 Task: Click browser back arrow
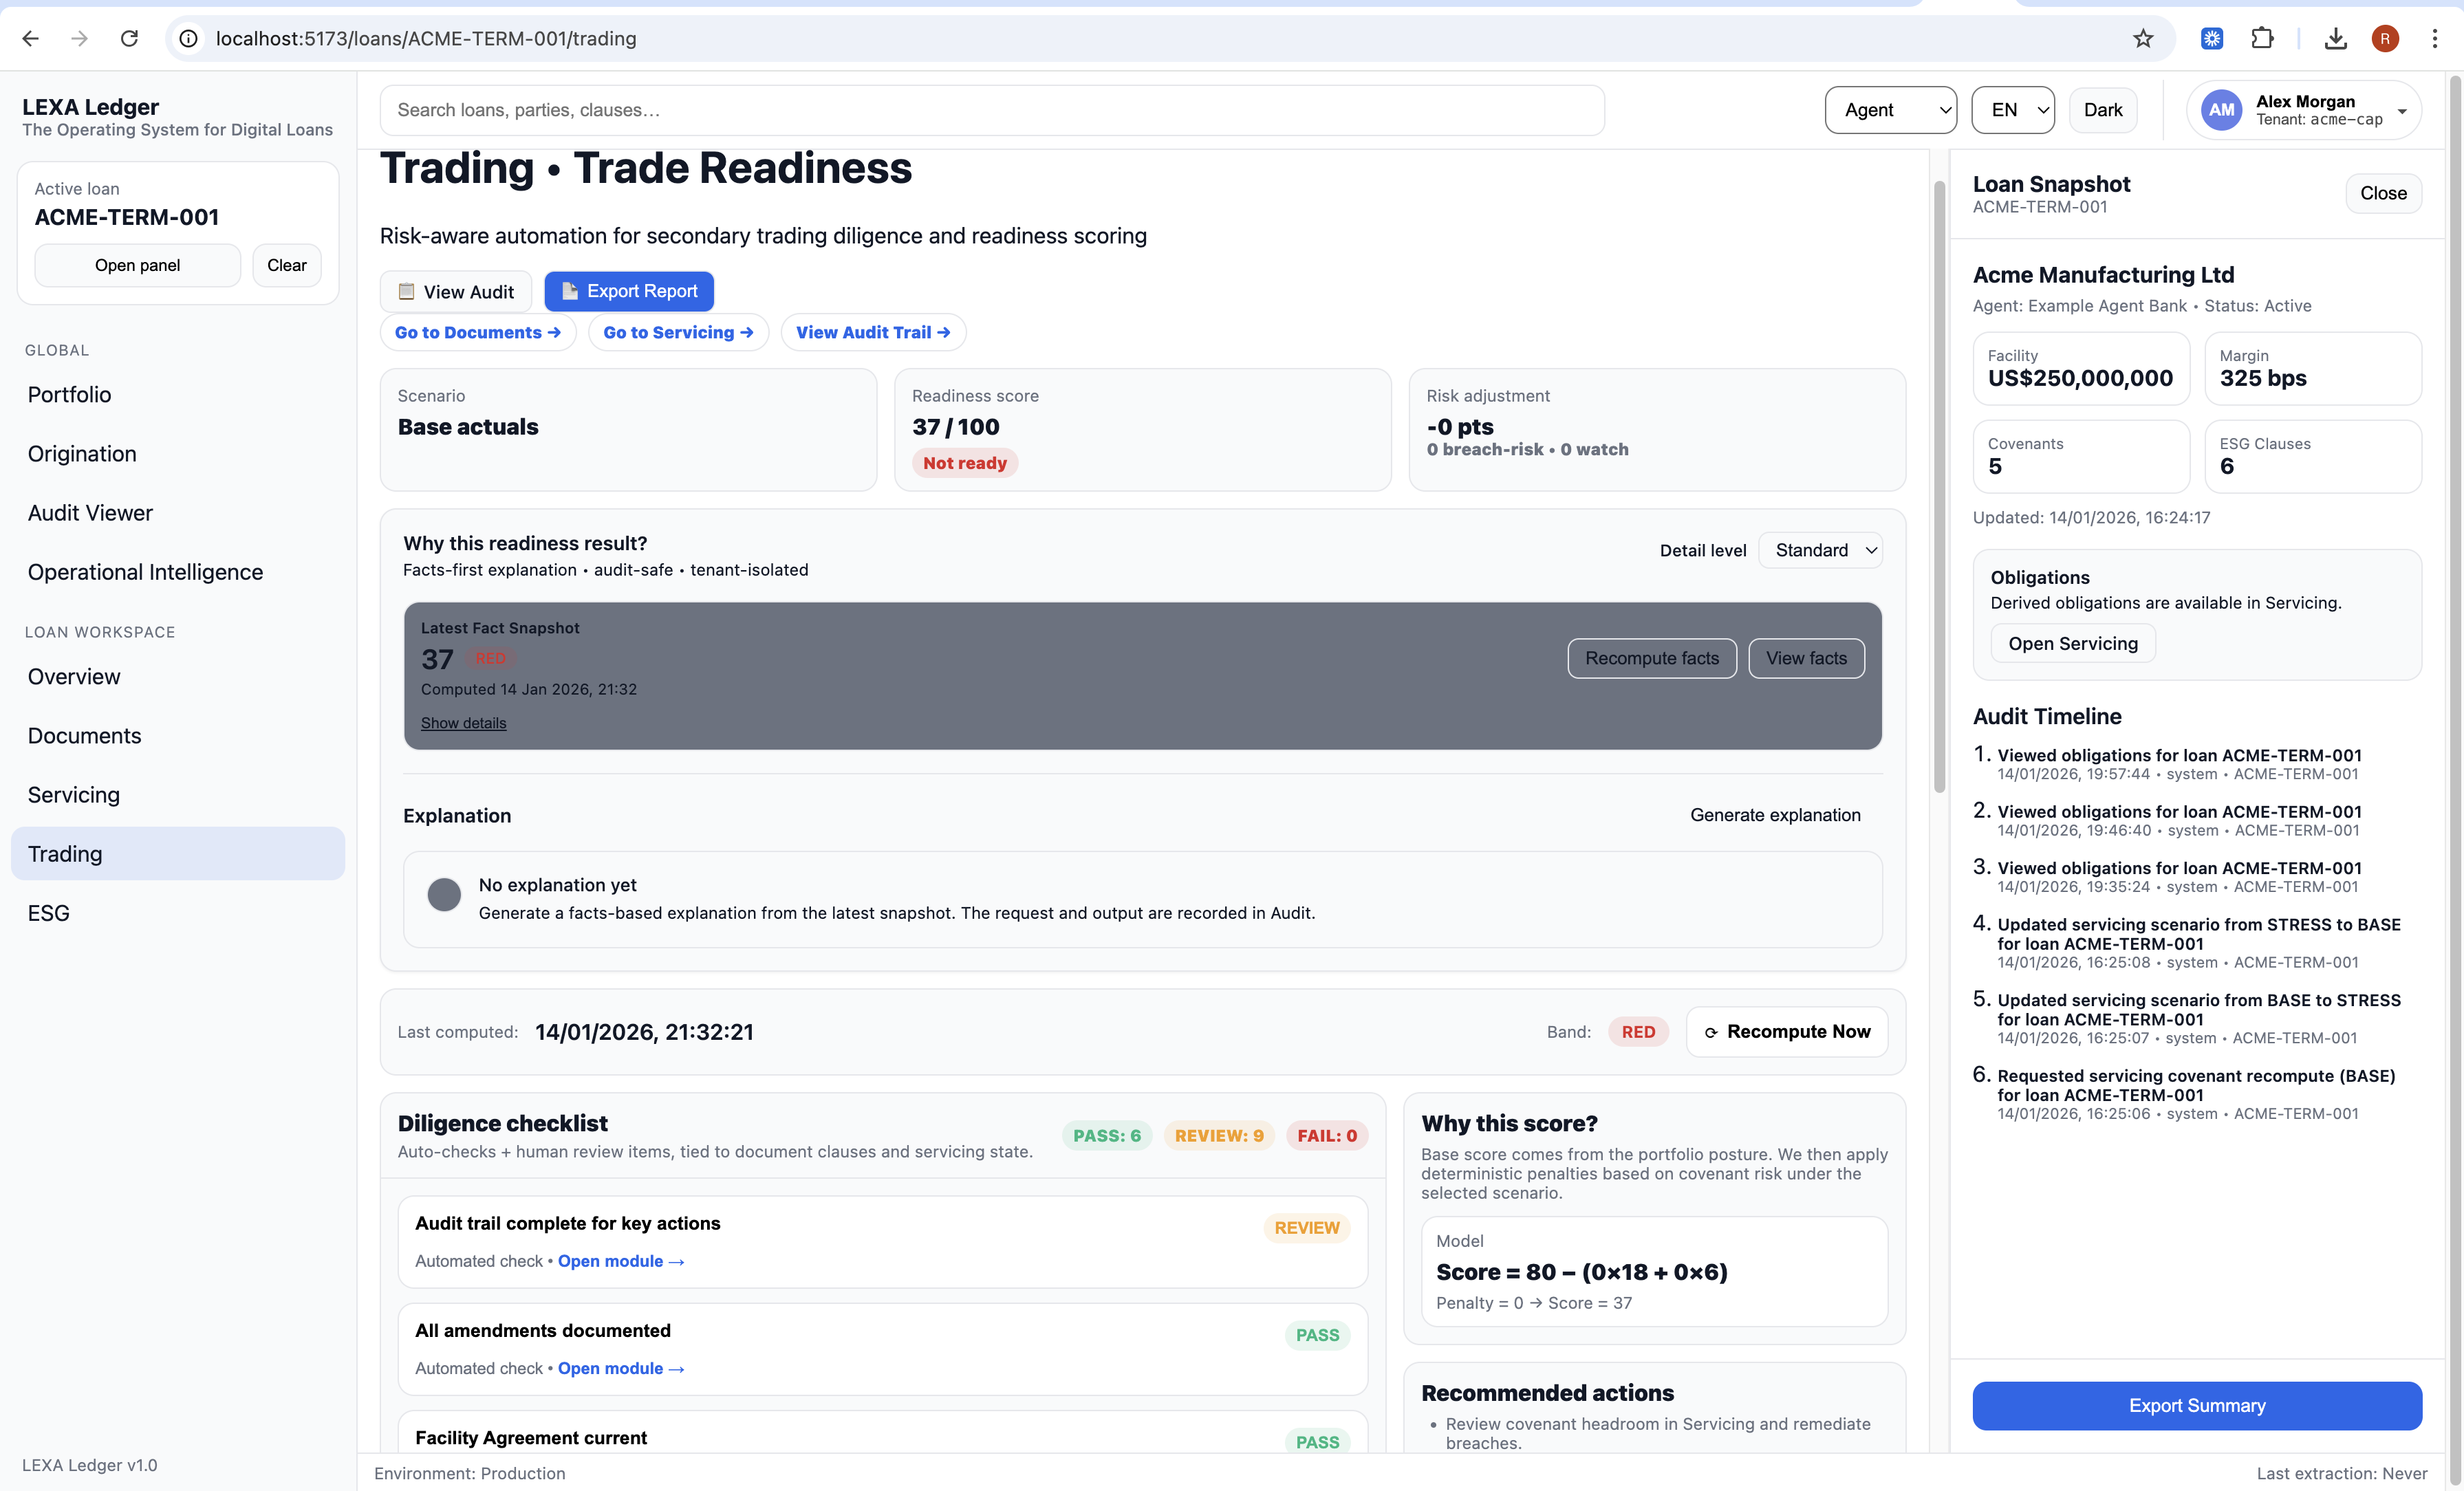30,38
